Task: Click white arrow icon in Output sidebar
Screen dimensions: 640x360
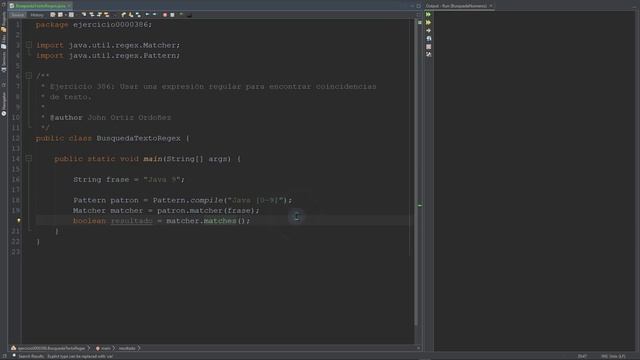Action: click(x=428, y=31)
